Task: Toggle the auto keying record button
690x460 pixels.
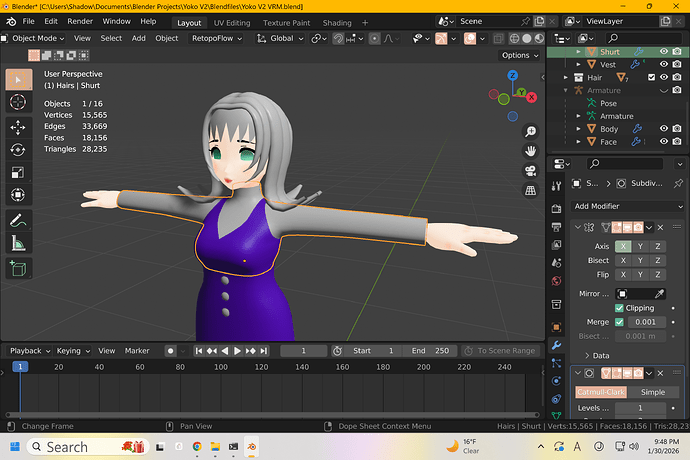Action: coord(171,351)
